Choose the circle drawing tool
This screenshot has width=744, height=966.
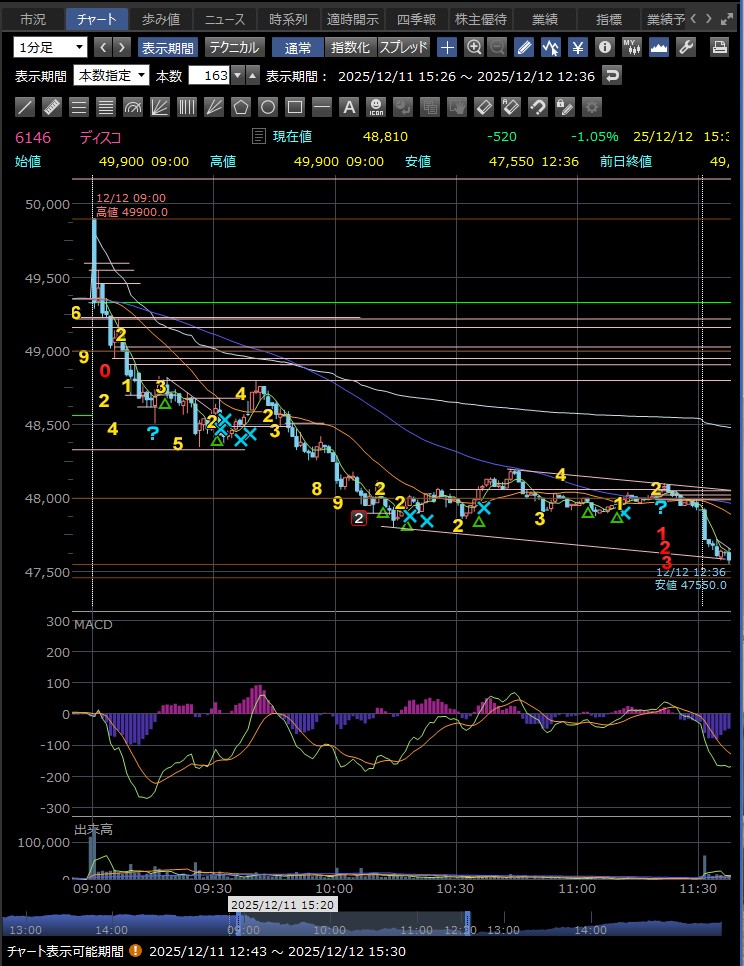click(268, 107)
